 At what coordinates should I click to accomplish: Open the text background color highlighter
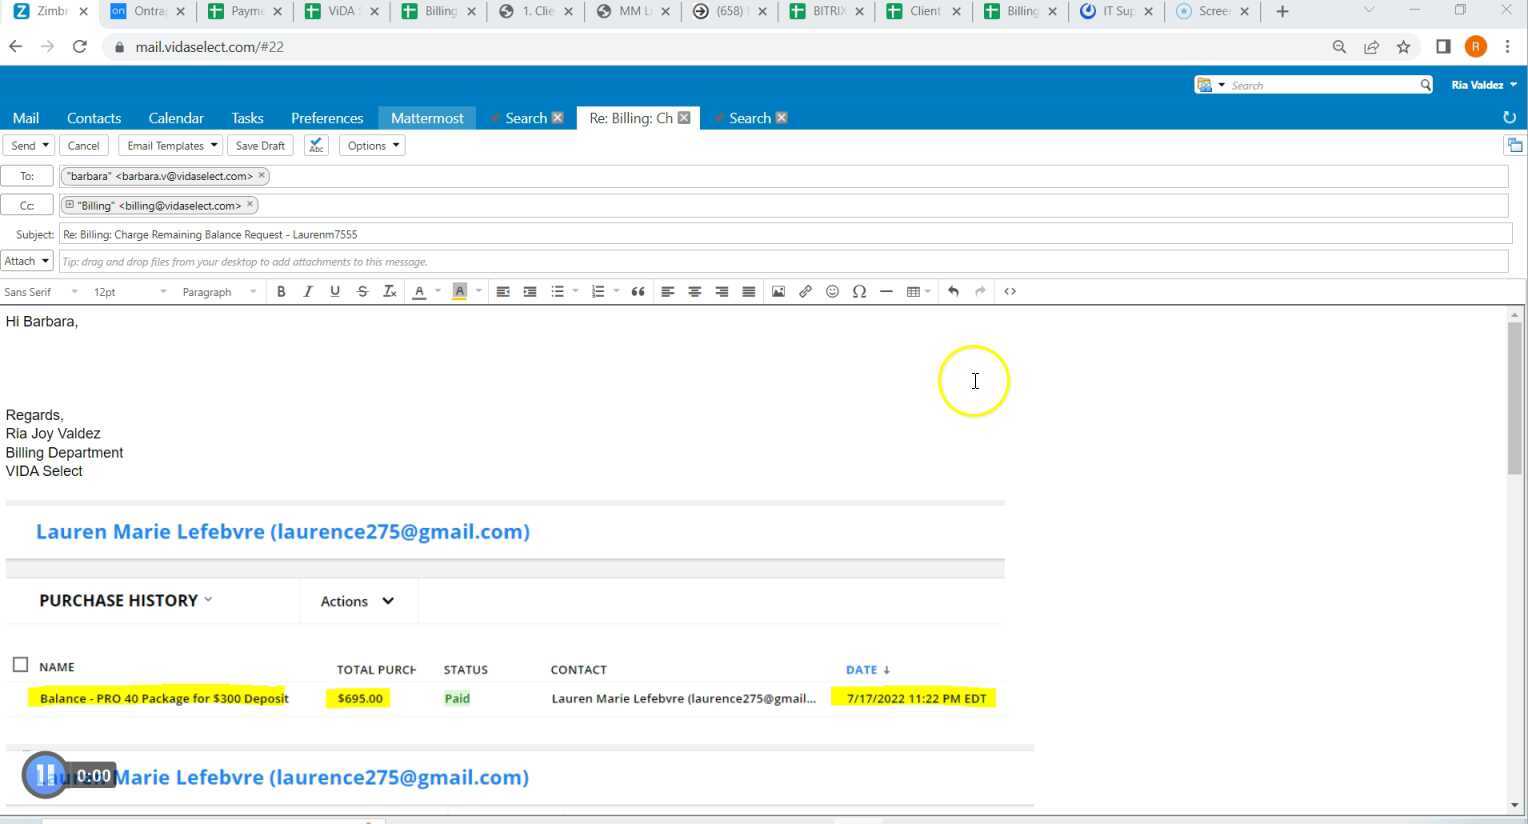[460, 292]
